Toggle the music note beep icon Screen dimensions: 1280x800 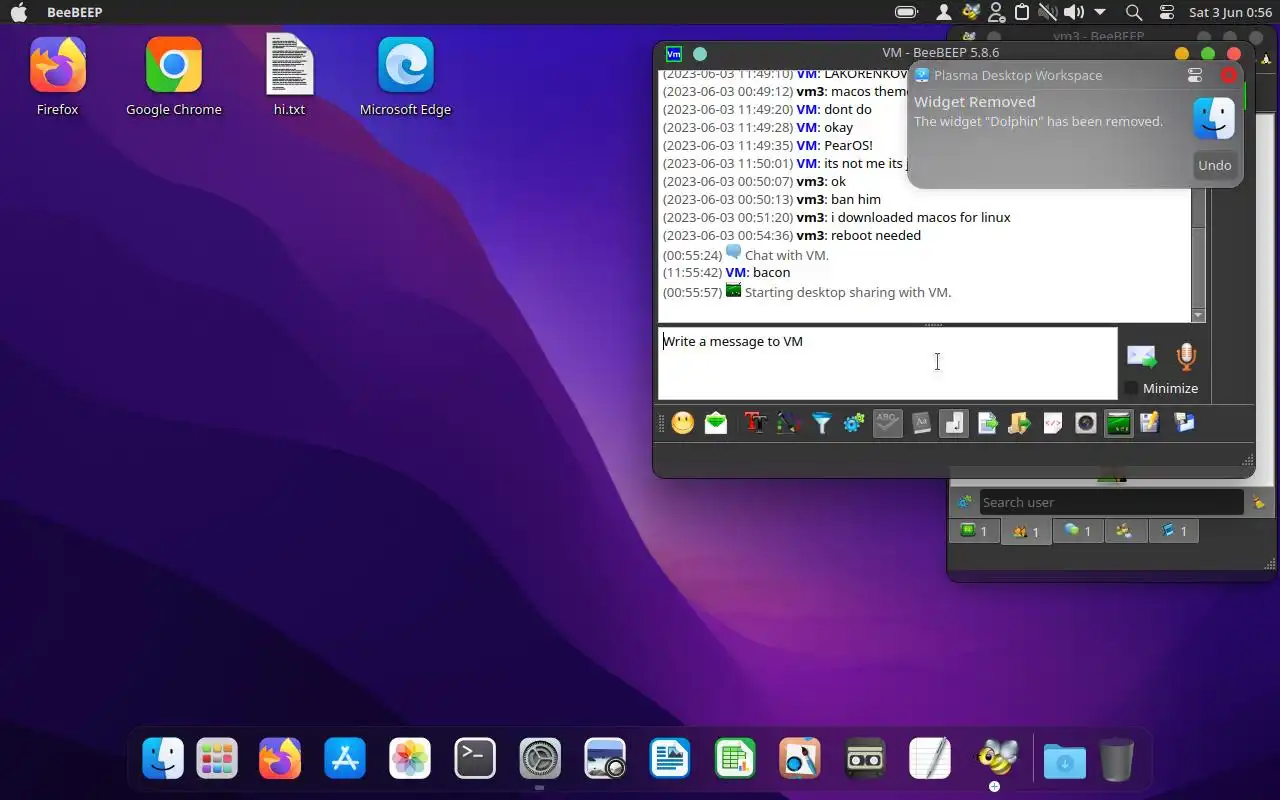pos(954,423)
